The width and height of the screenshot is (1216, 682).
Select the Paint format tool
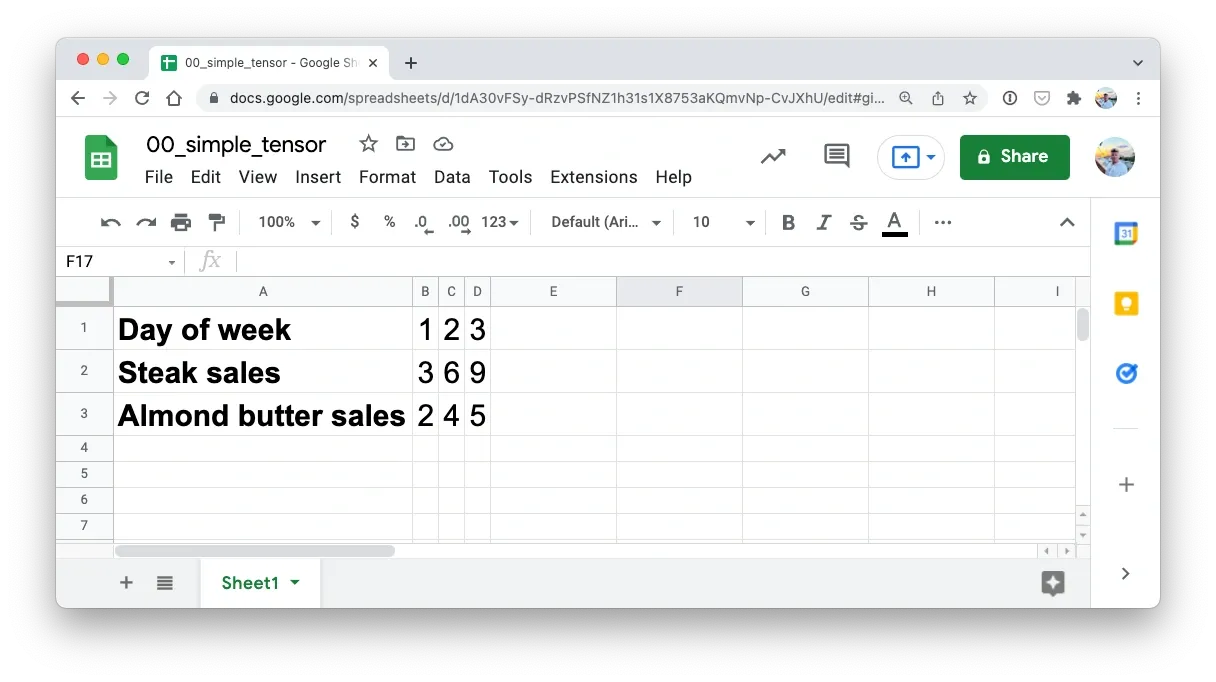216,222
